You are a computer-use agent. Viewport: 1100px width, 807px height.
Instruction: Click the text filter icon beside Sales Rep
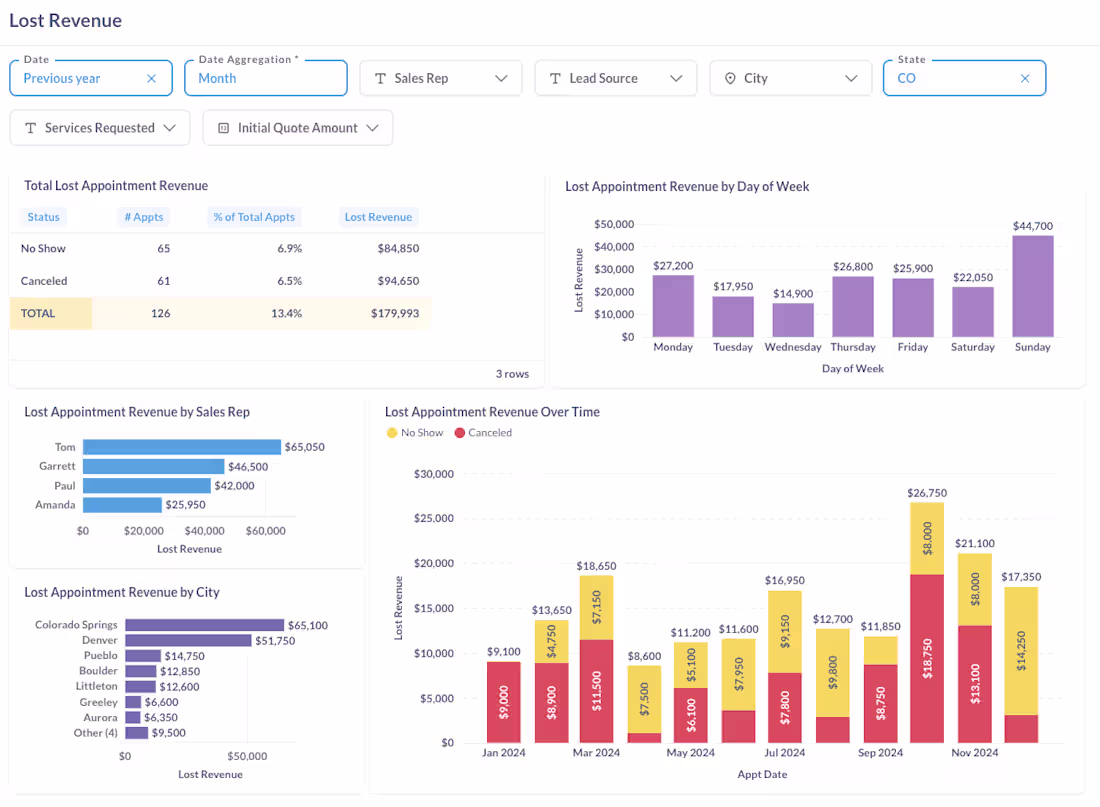pos(381,77)
